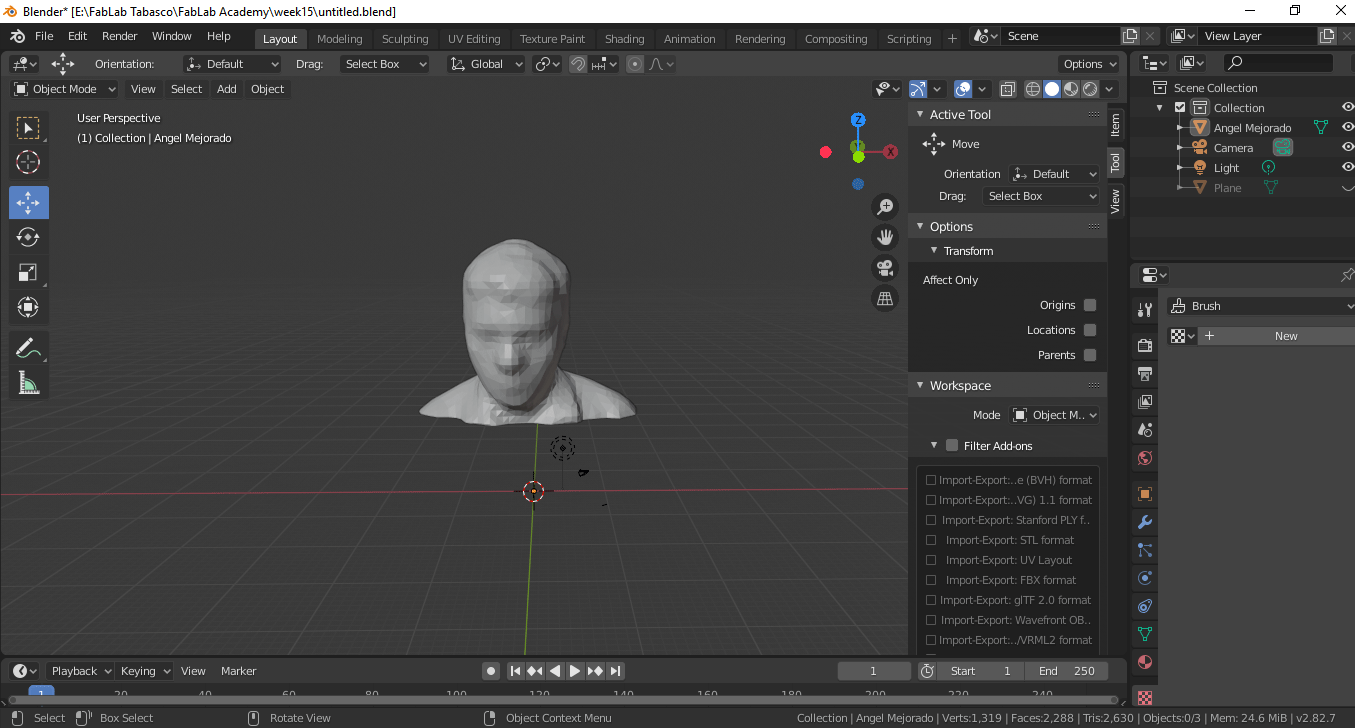Click the End frame field
1355x728 pixels.
(x=1066, y=671)
